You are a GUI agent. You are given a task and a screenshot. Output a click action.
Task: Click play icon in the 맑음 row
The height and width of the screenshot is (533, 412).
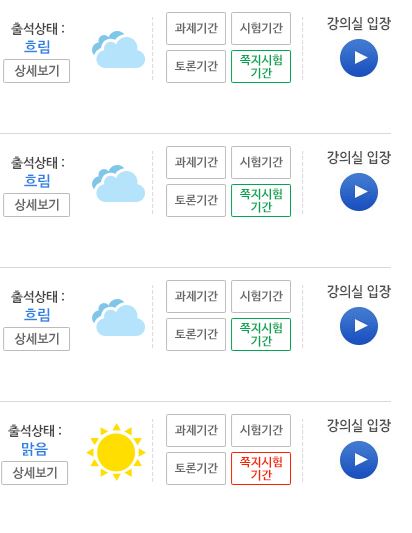(x=359, y=460)
